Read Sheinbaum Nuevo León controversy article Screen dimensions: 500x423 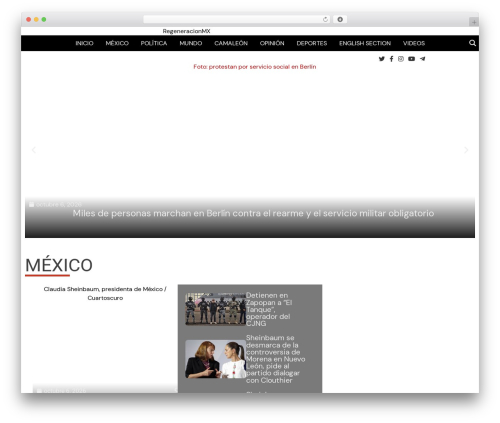coord(275,359)
